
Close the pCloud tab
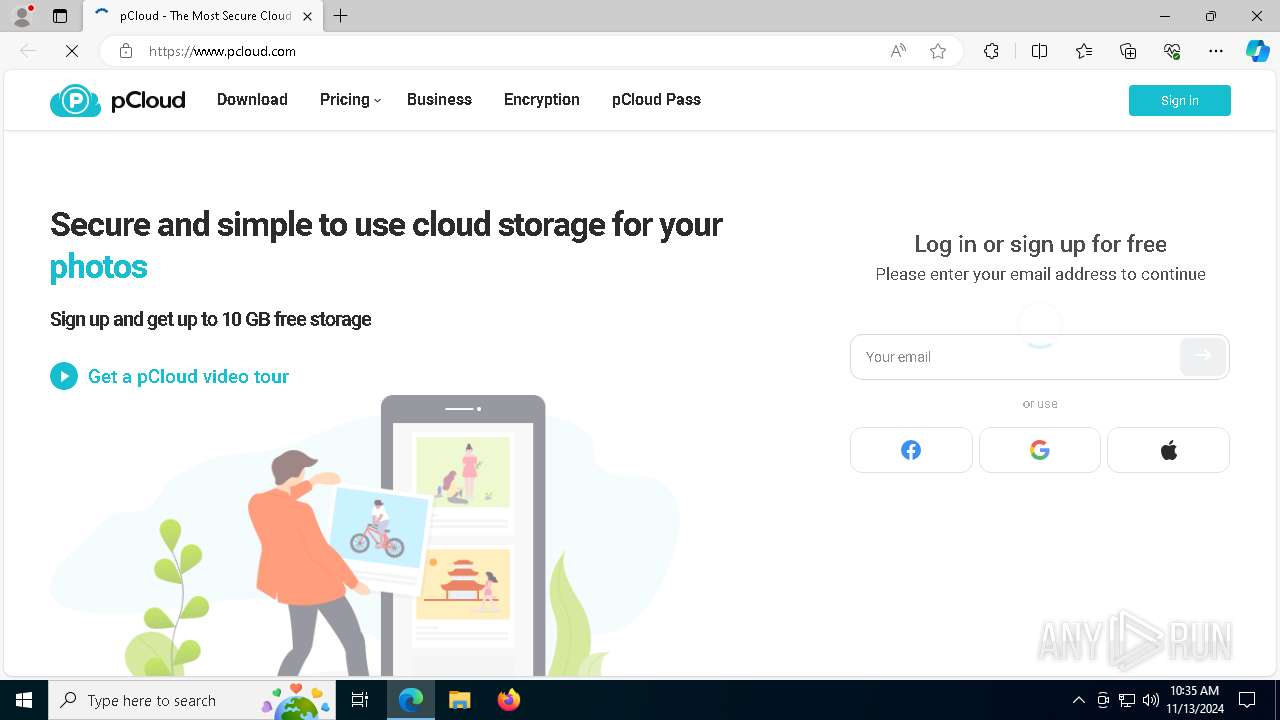307,16
